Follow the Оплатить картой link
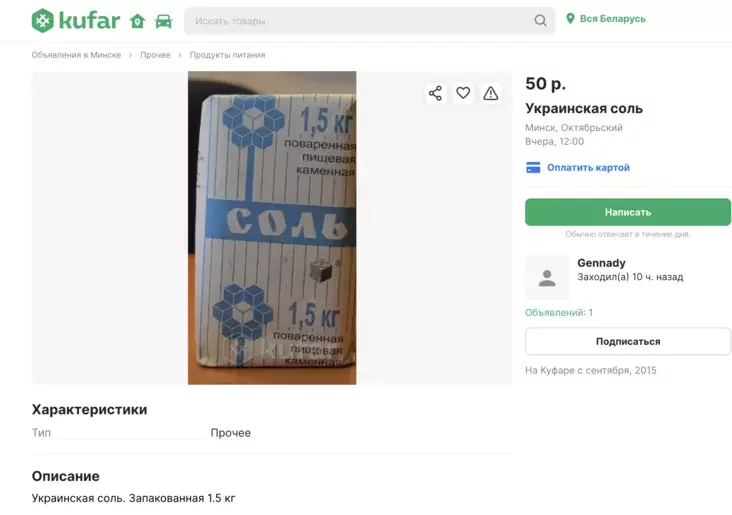The height and width of the screenshot is (515, 732). [588, 168]
